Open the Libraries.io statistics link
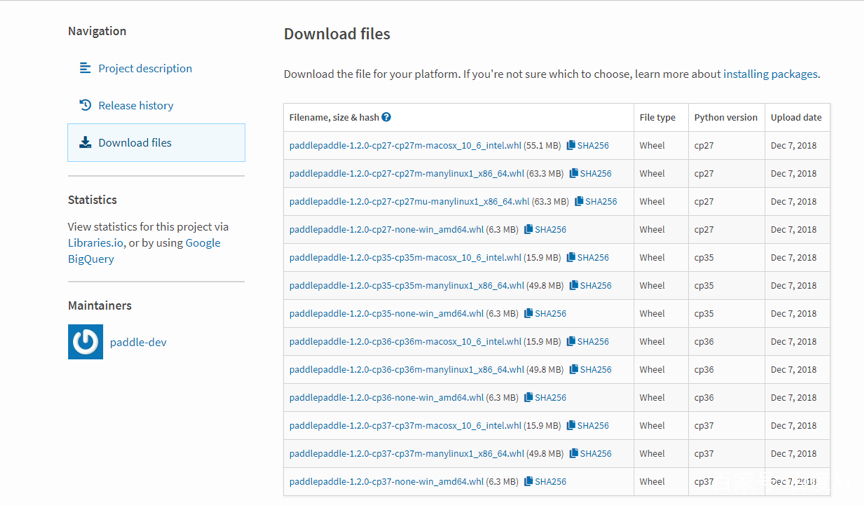The width and height of the screenshot is (864, 506). [95, 243]
